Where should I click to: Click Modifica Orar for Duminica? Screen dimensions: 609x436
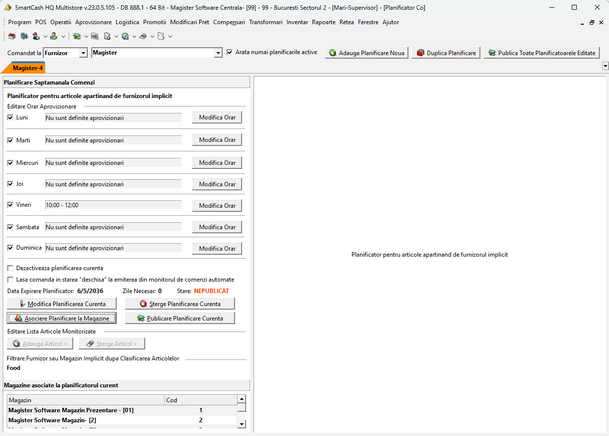[217, 248]
